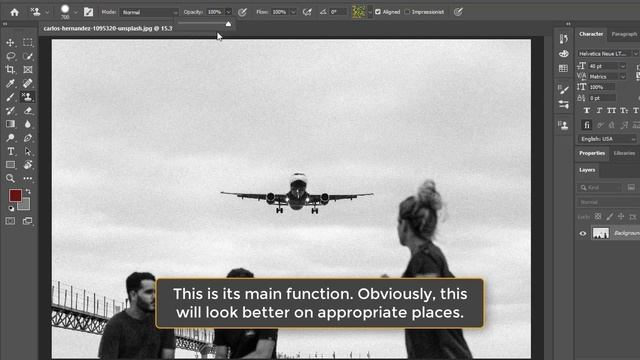Select the History Brush tool
The height and width of the screenshot is (360, 640).
point(10,111)
